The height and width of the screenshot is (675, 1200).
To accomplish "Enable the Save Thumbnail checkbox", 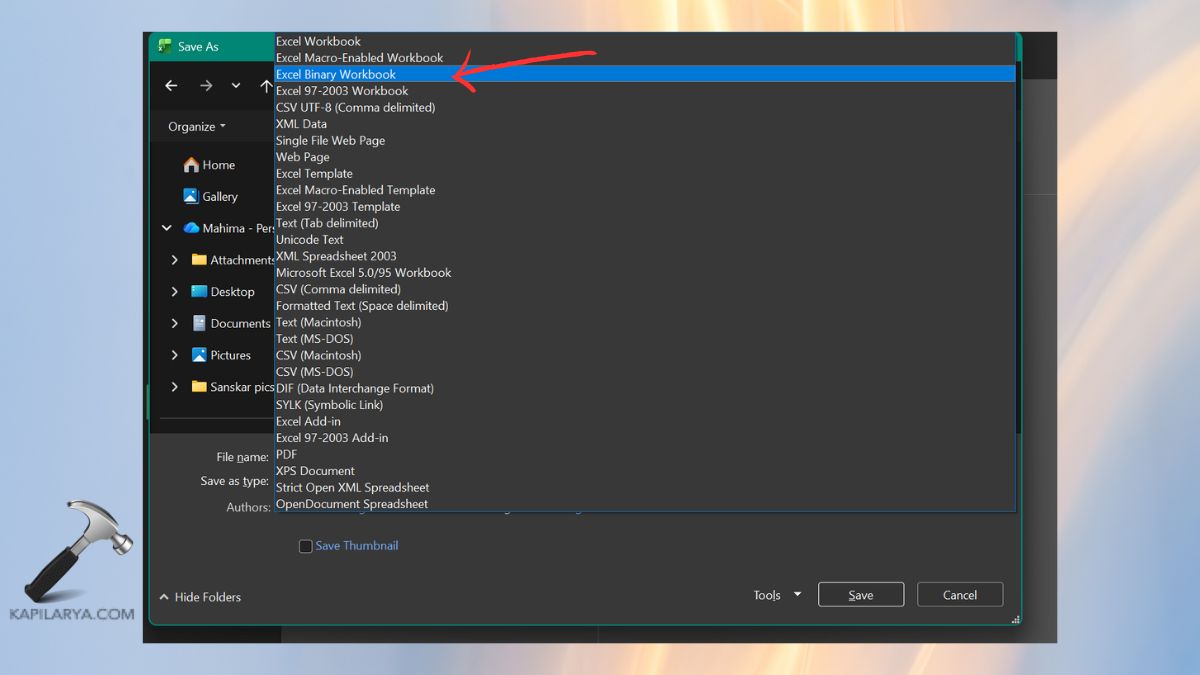I will [306, 546].
